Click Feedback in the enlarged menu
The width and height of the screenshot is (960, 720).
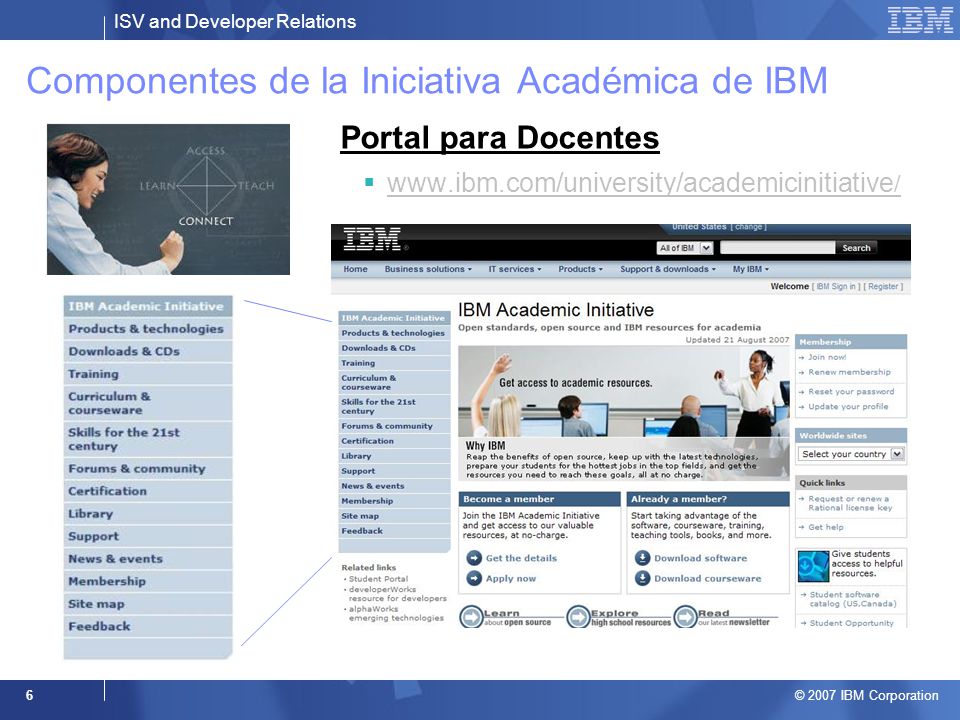point(148,626)
